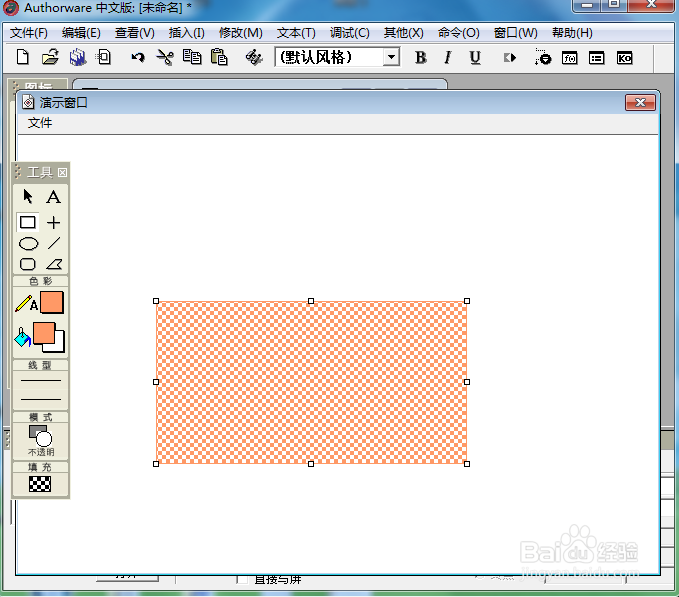Close the presentation window
The image size is (679, 597).
pyautogui.click(x=640, y=103)
